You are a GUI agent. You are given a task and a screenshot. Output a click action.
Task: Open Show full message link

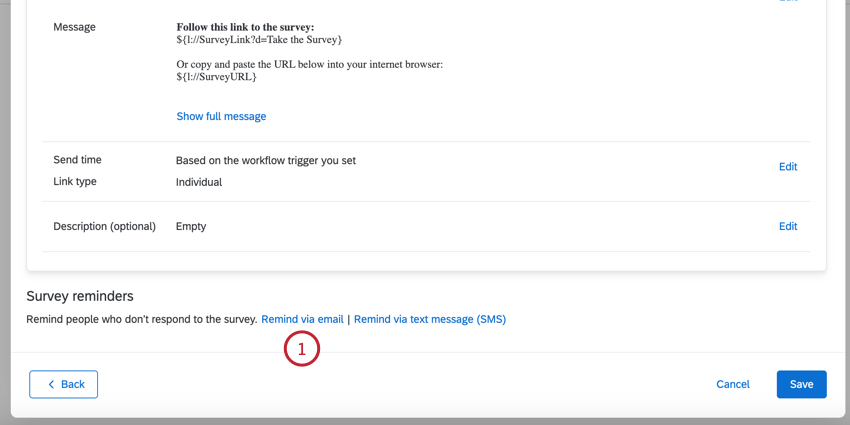221,116
